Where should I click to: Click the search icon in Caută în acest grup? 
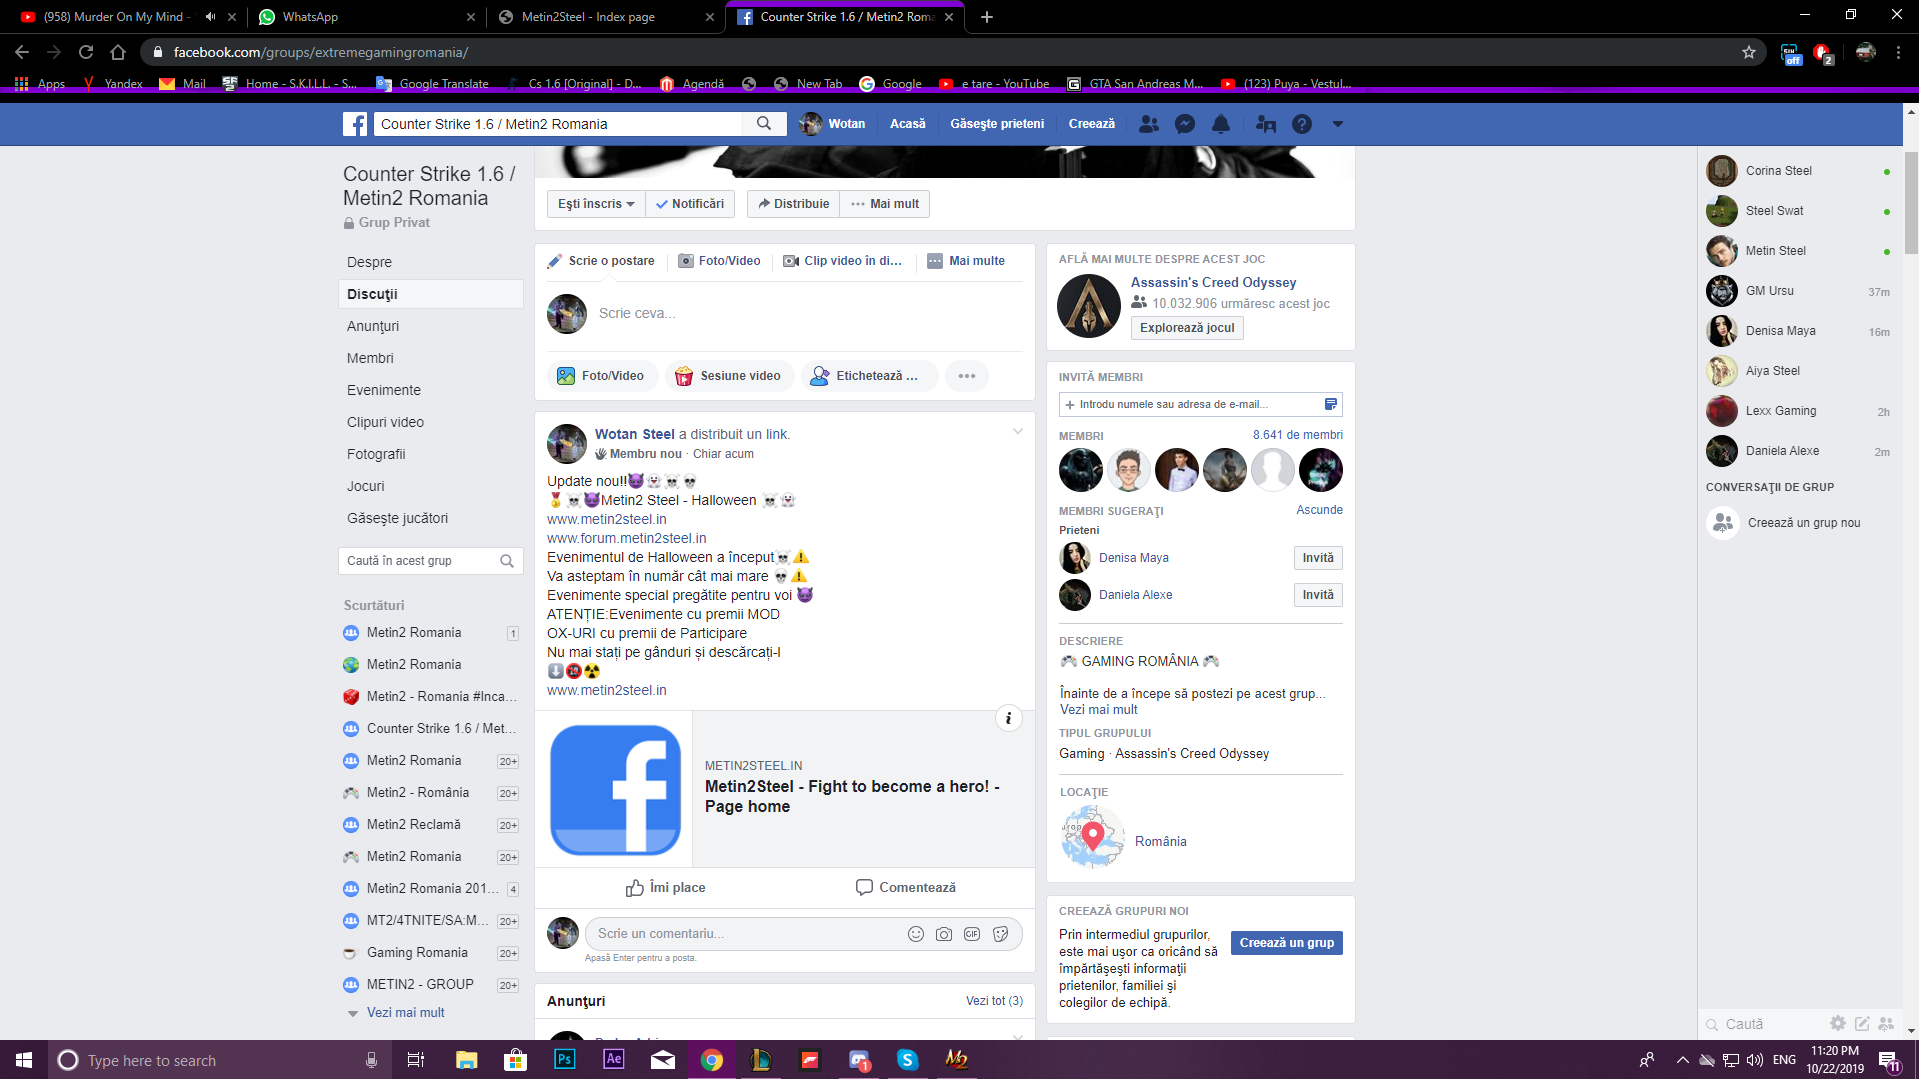[507, 561]
